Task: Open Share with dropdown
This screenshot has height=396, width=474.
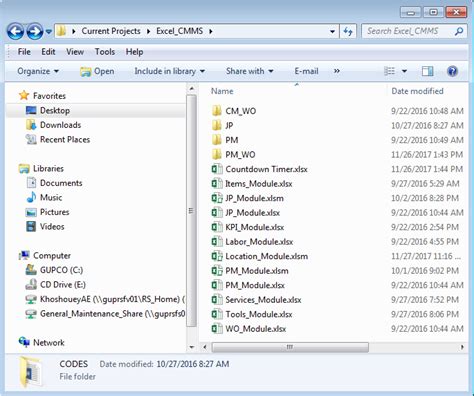Action: (x=250, y=71)
